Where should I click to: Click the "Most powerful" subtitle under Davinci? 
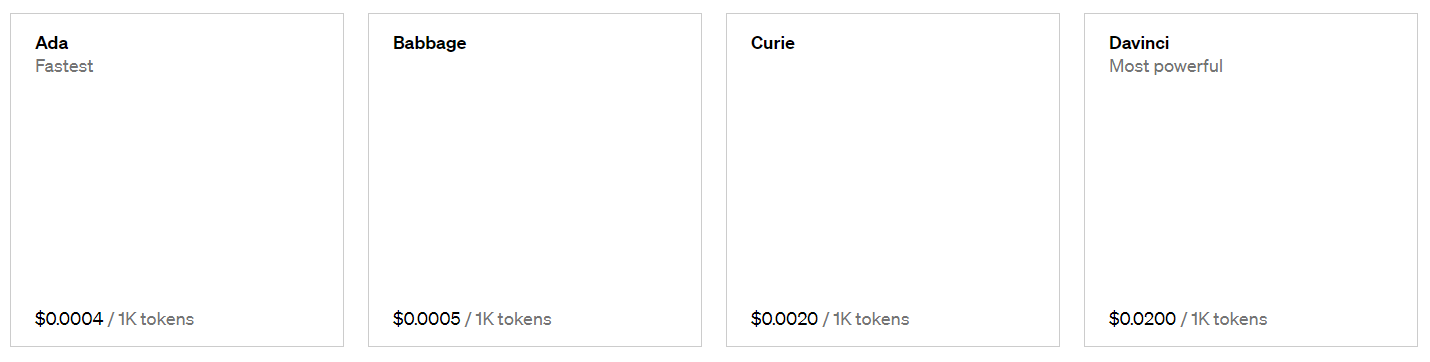point(1166,66)
